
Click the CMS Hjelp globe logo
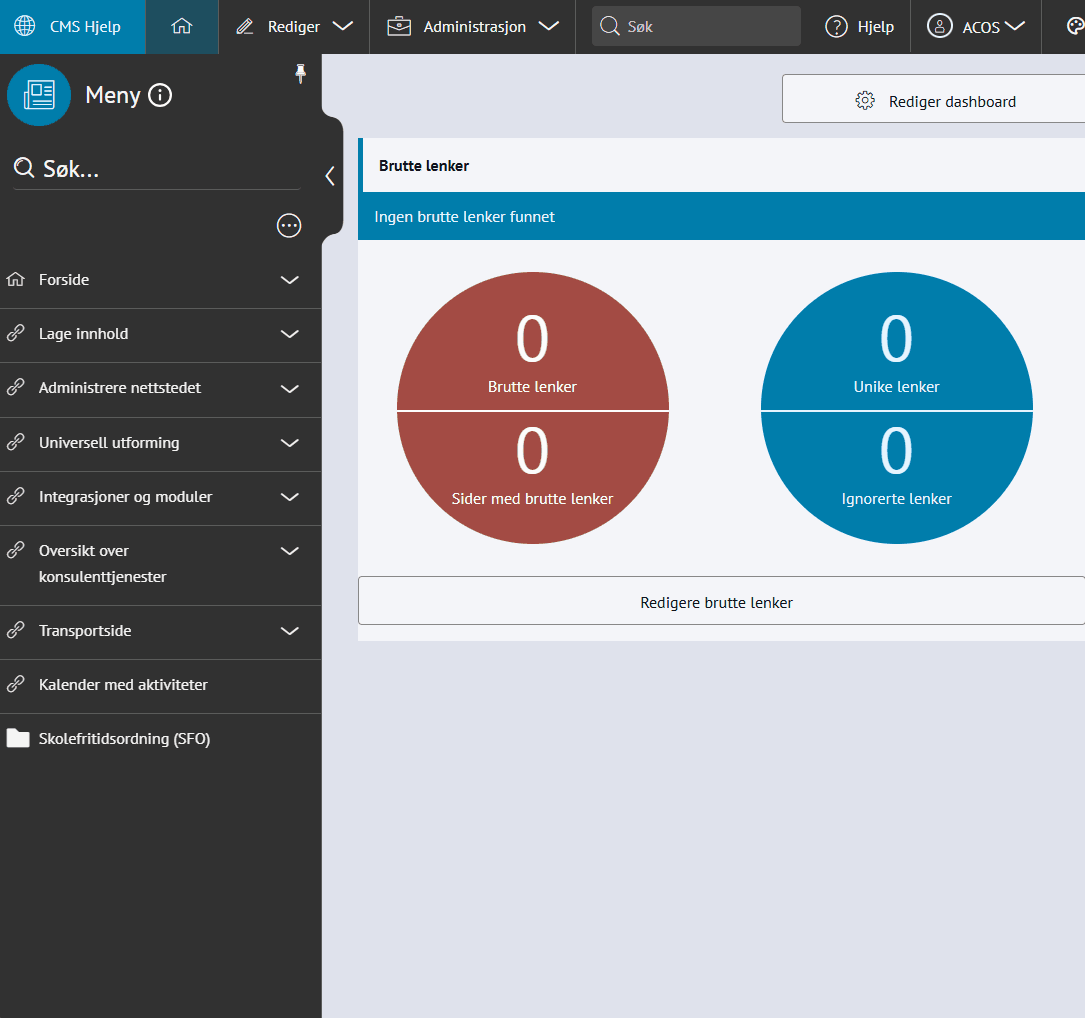(25, 27)
